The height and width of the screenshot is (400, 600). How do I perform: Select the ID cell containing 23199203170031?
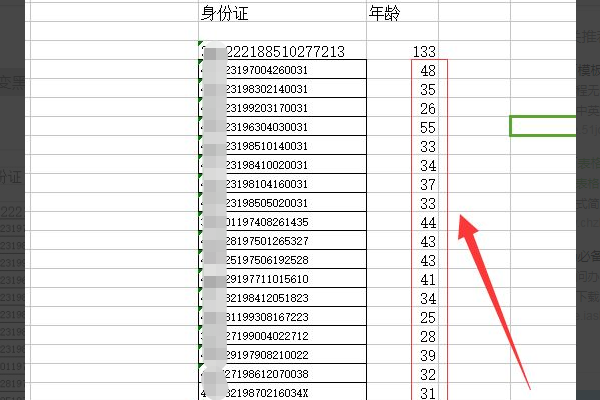282,107
